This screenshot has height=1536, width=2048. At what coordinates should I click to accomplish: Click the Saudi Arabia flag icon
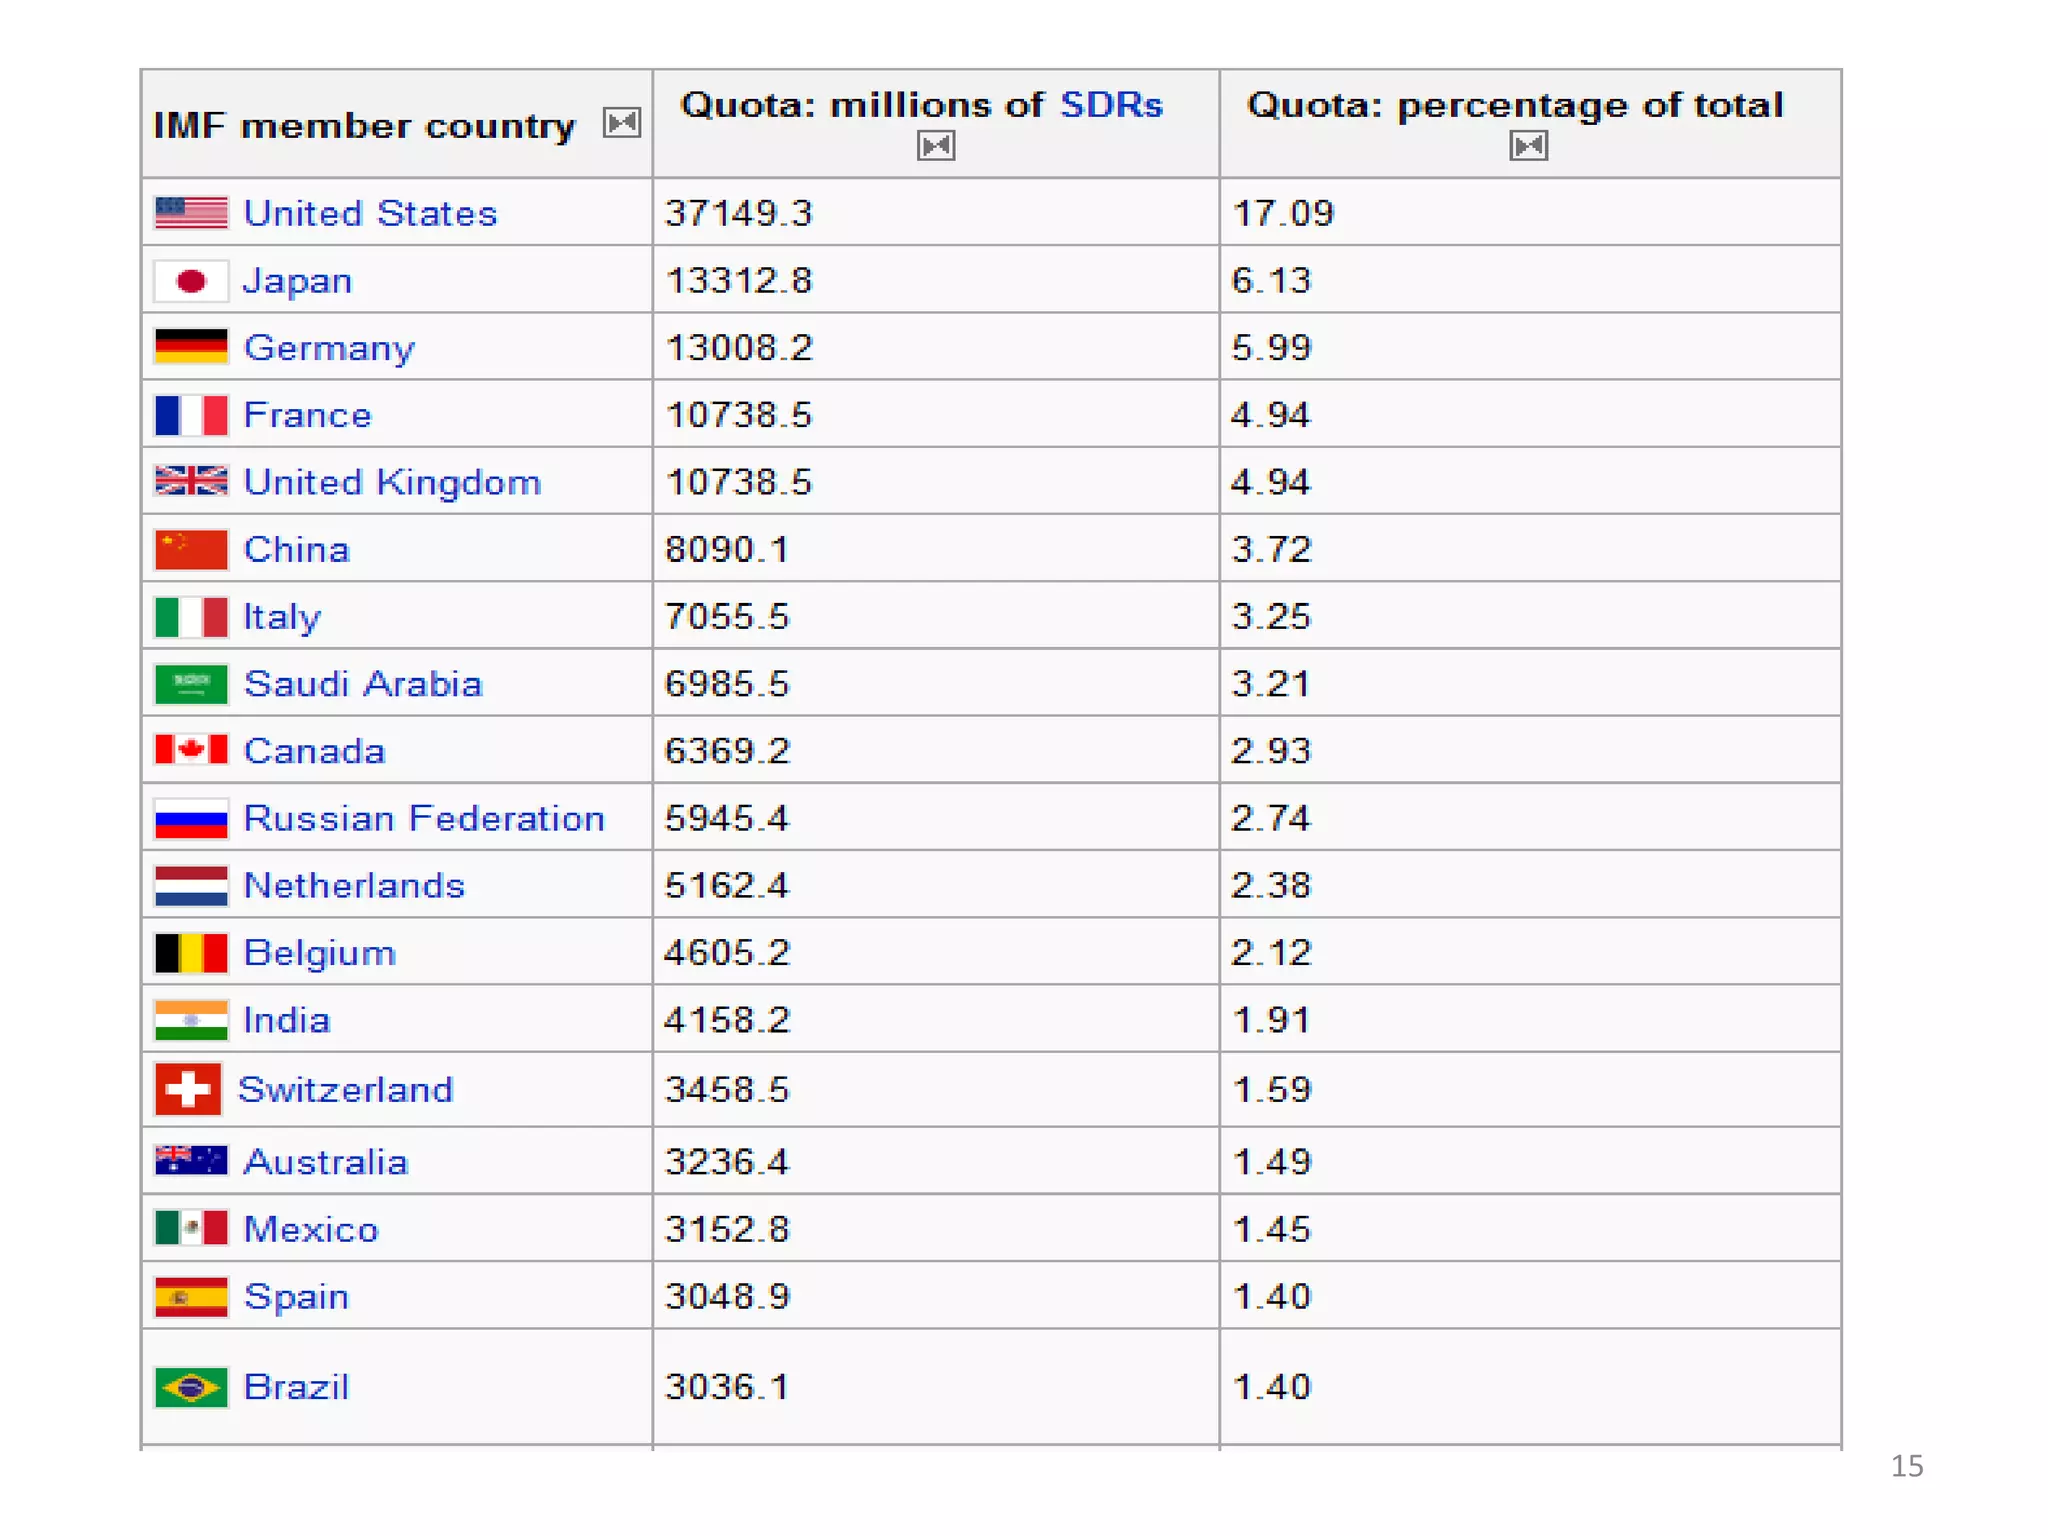(191, 684)
